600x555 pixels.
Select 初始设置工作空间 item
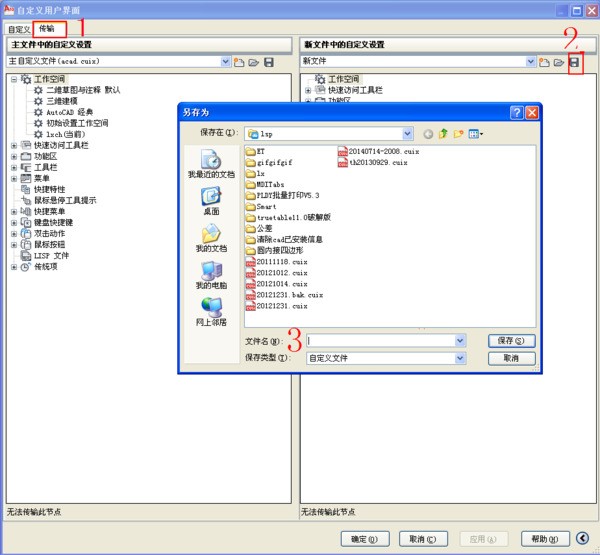coord(77,123)
